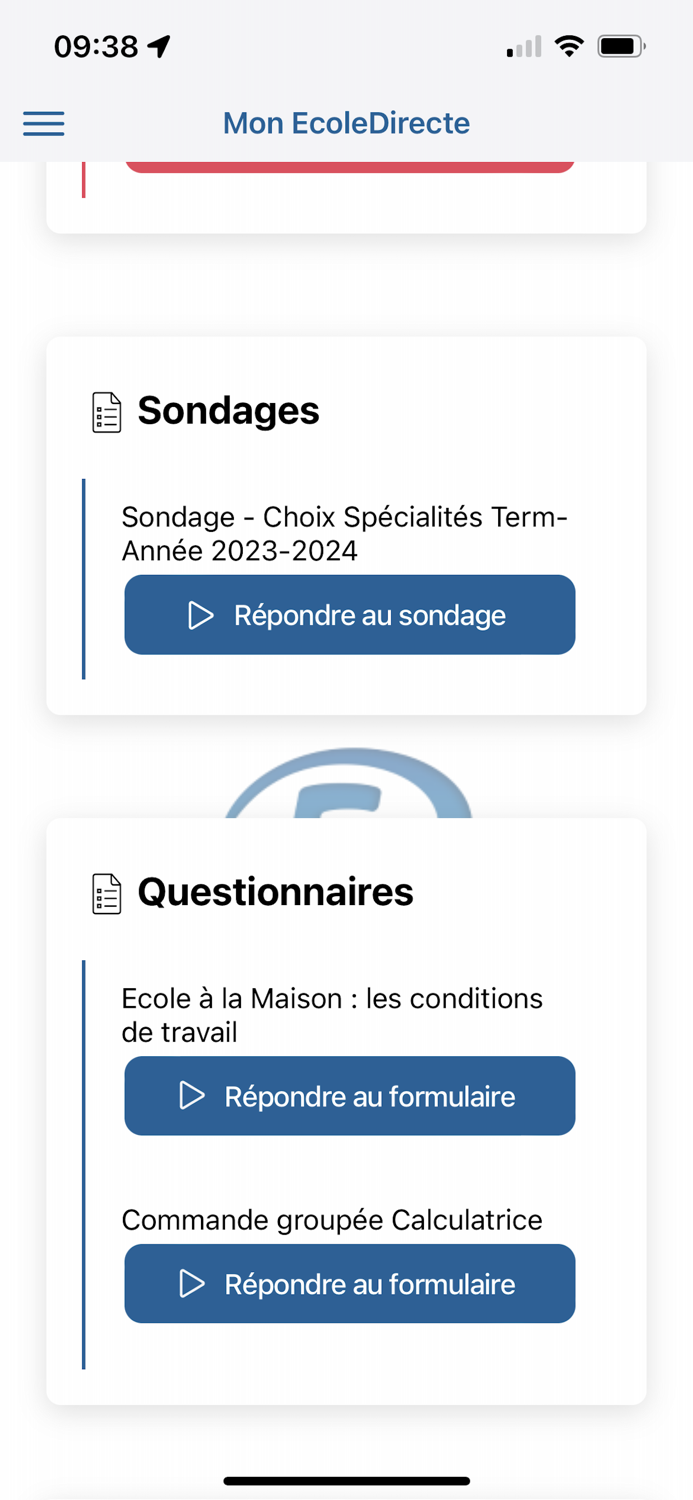Tap the Mon EcoleDirecte title

click(x=346, y=123)
